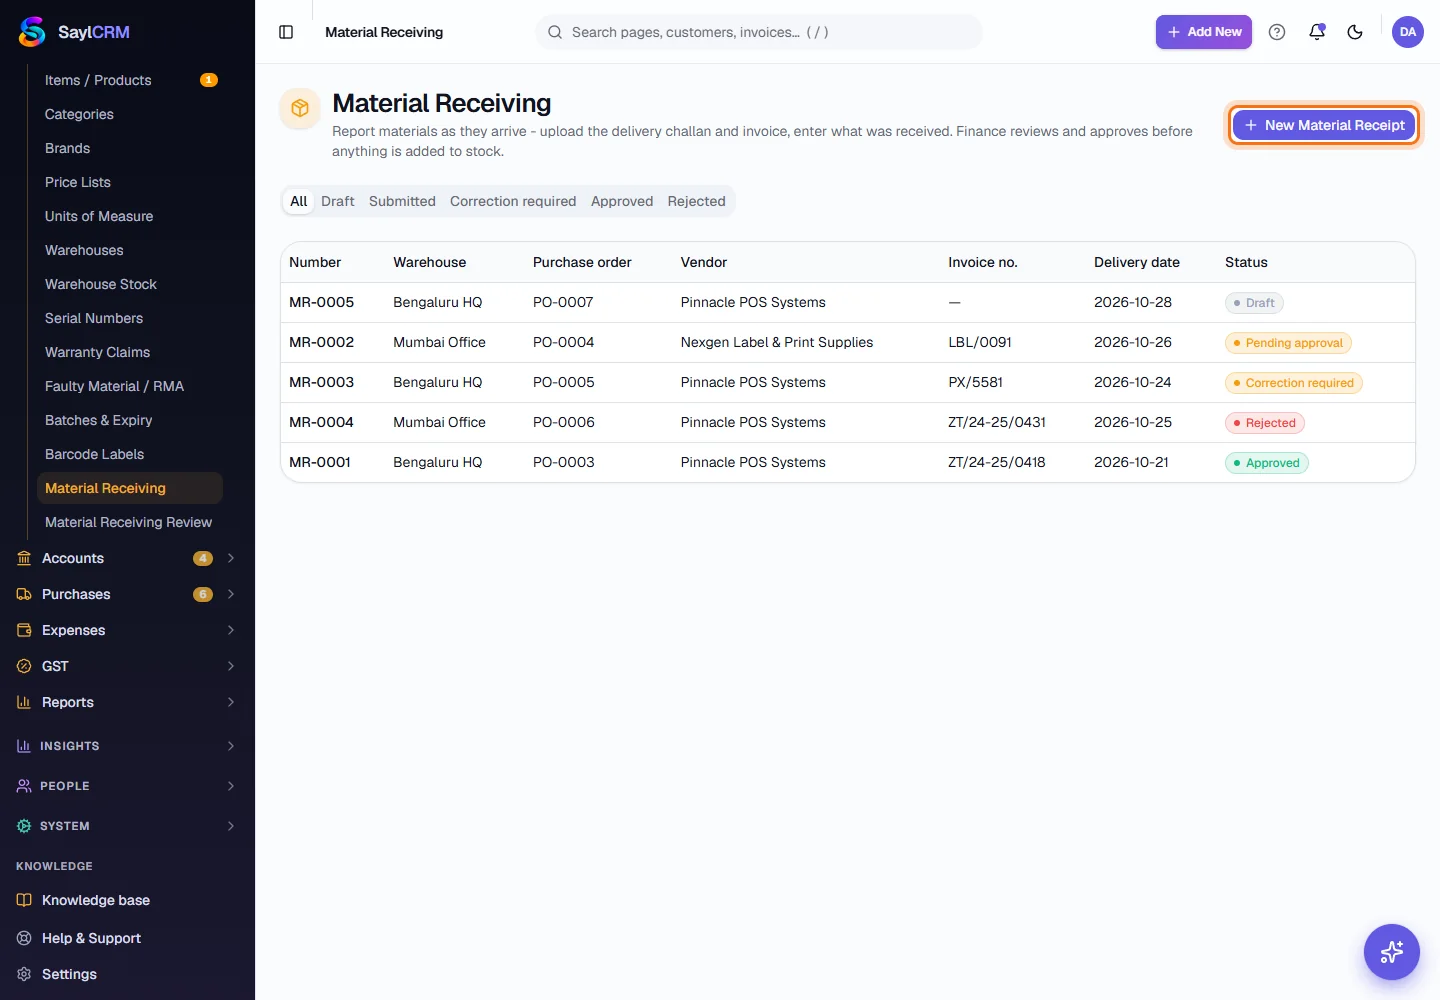
Task: Click the System gear icon
Action: tap(24, 826)
